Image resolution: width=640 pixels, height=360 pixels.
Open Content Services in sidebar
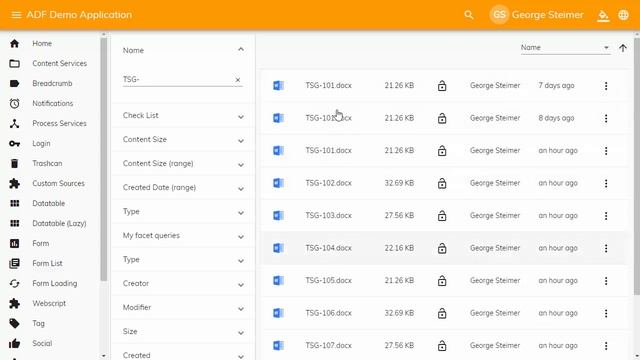coord(60,63)
